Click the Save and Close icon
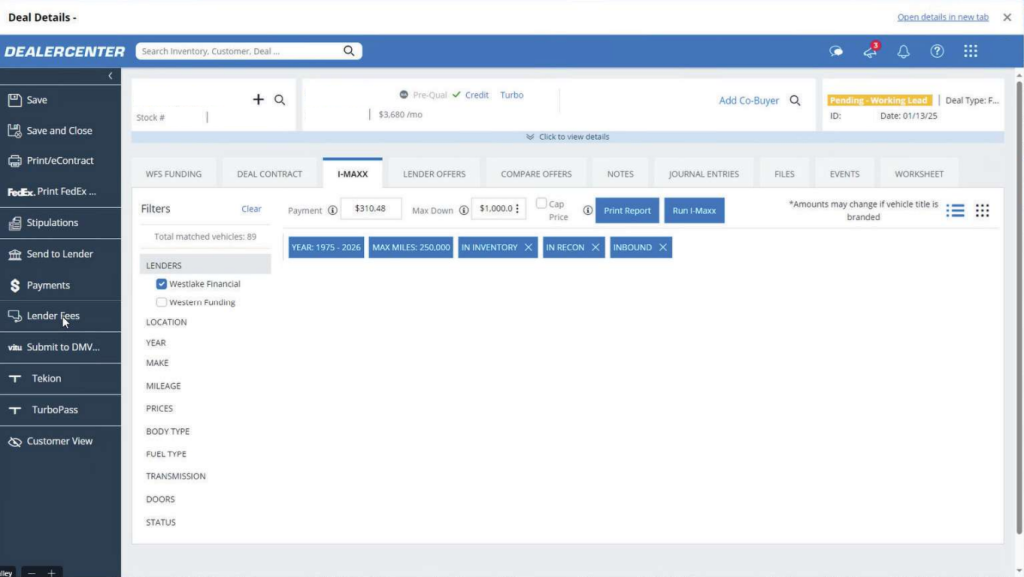 tap(14, 131)
